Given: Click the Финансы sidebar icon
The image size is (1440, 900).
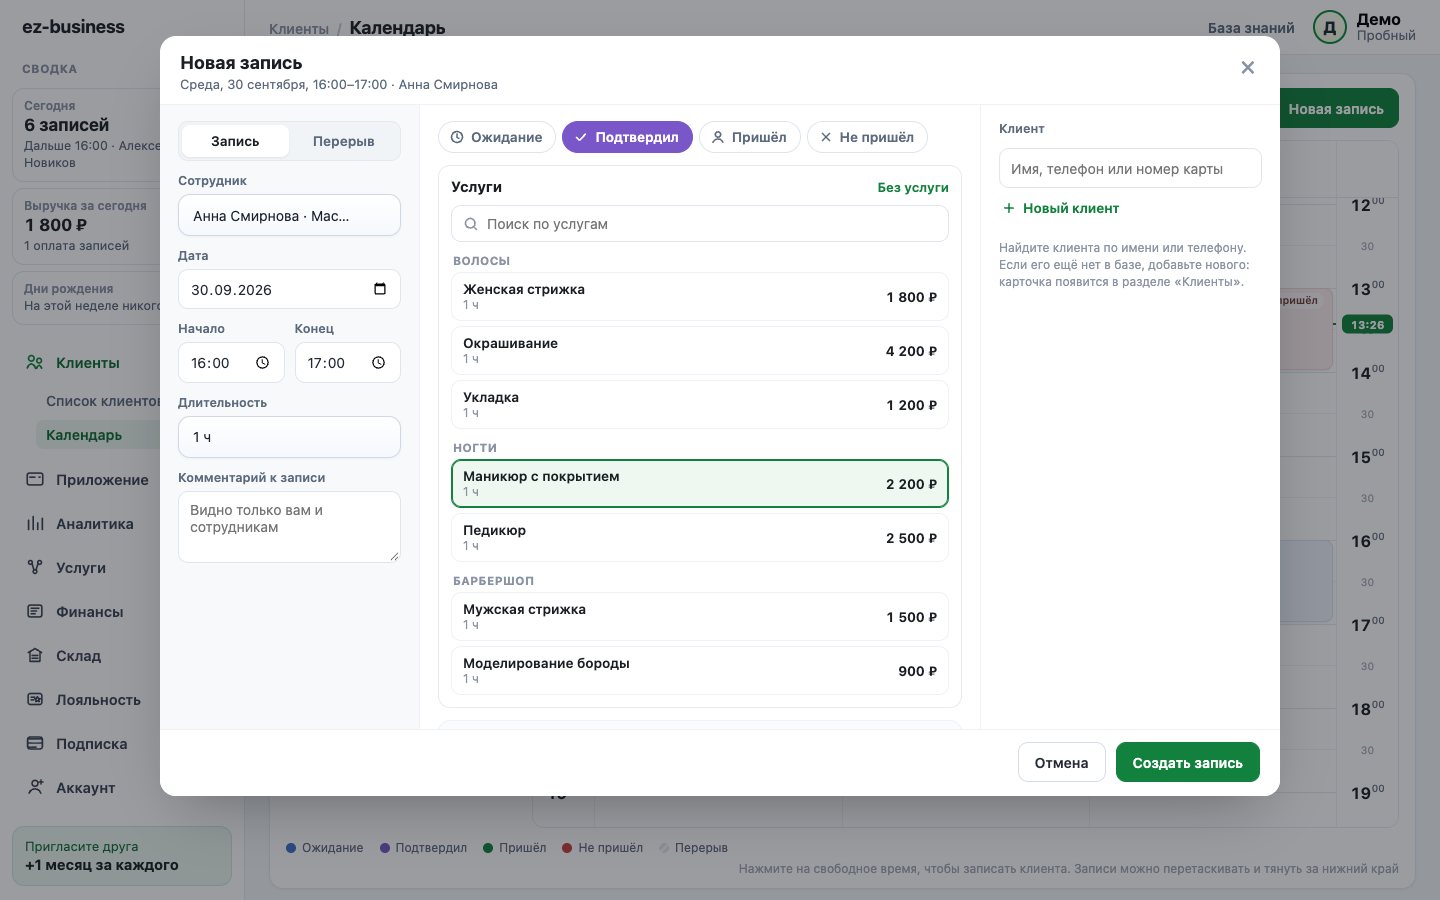Looking at the screenshot, I should click(35, 612).
